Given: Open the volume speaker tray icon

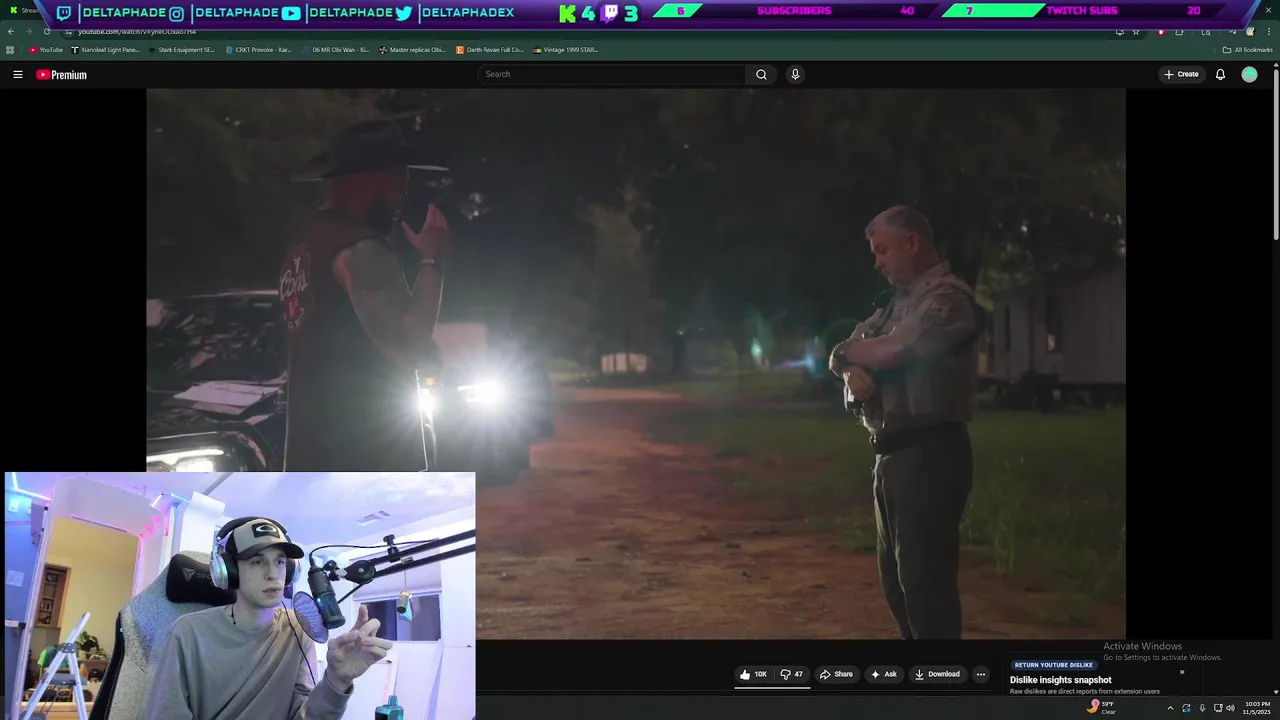Looking at the screenshot, I should pos(1230,708).
